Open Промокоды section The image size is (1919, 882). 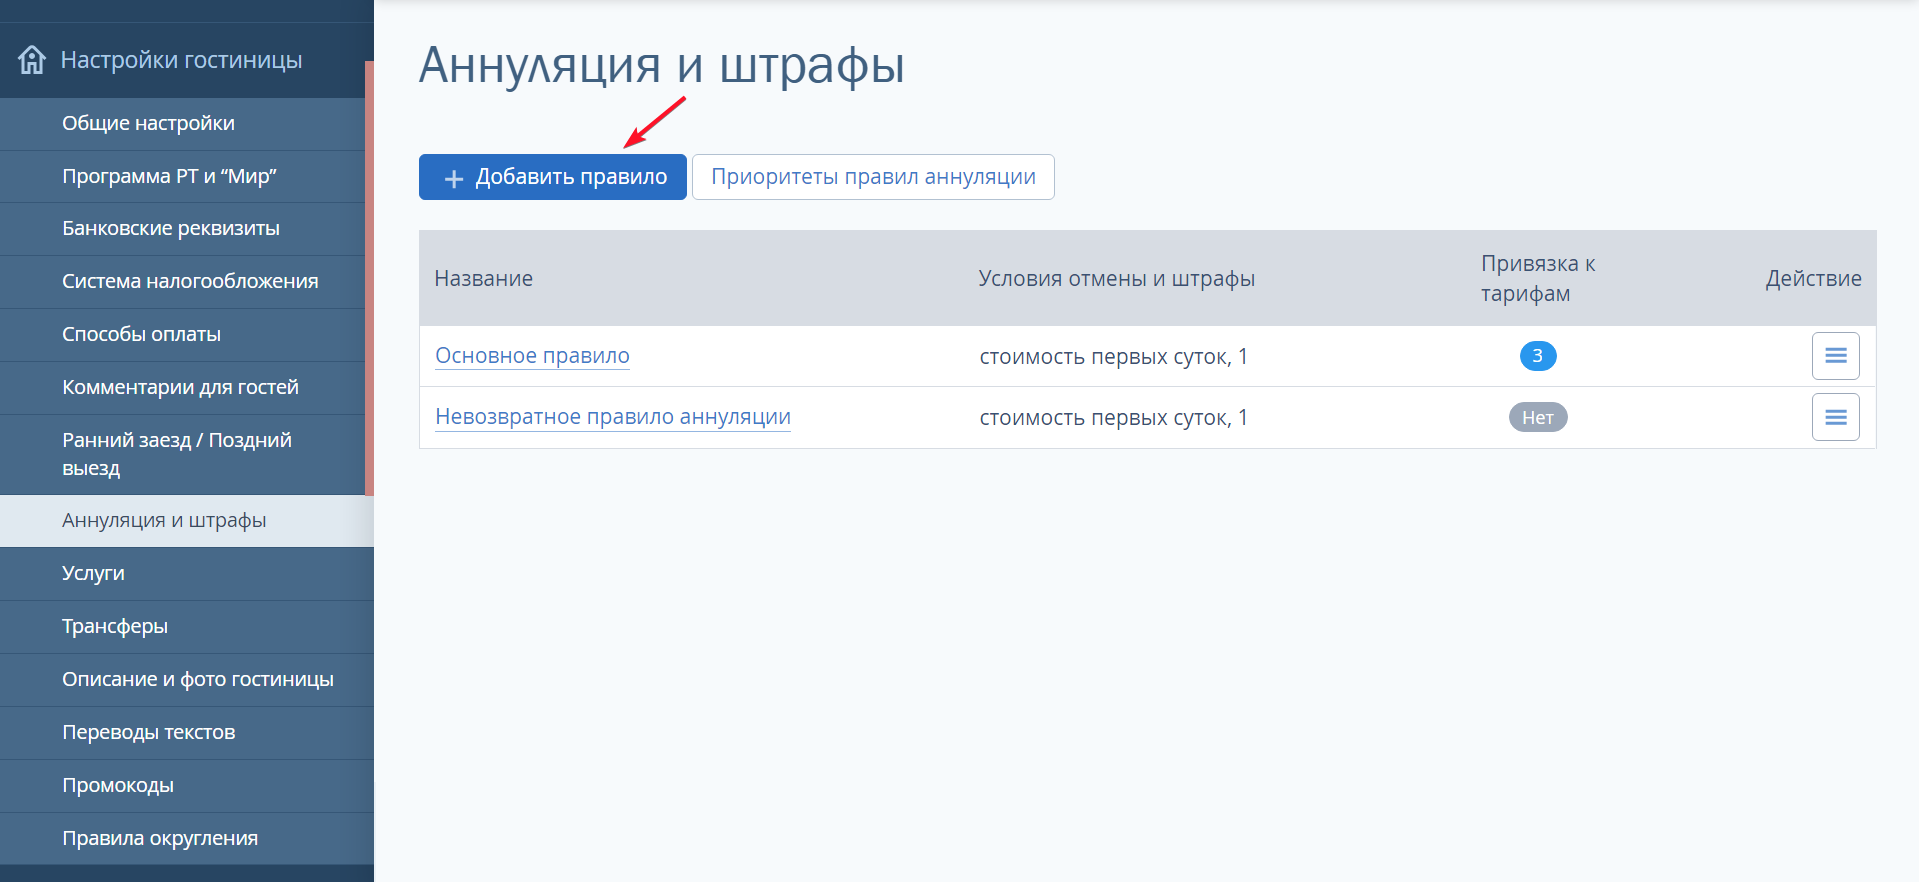click(x=187, y=786)
